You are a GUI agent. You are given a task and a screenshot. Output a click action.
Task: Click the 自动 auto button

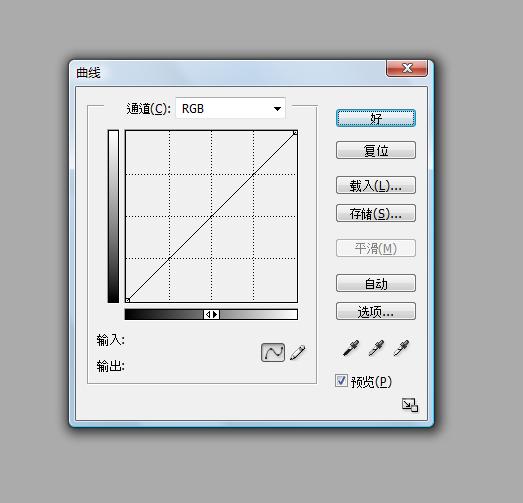click(x=376, y=283)
